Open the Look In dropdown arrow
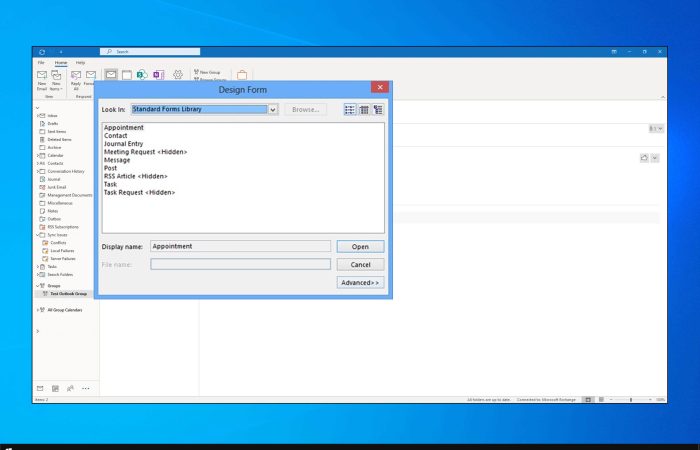 coord(272,109)
